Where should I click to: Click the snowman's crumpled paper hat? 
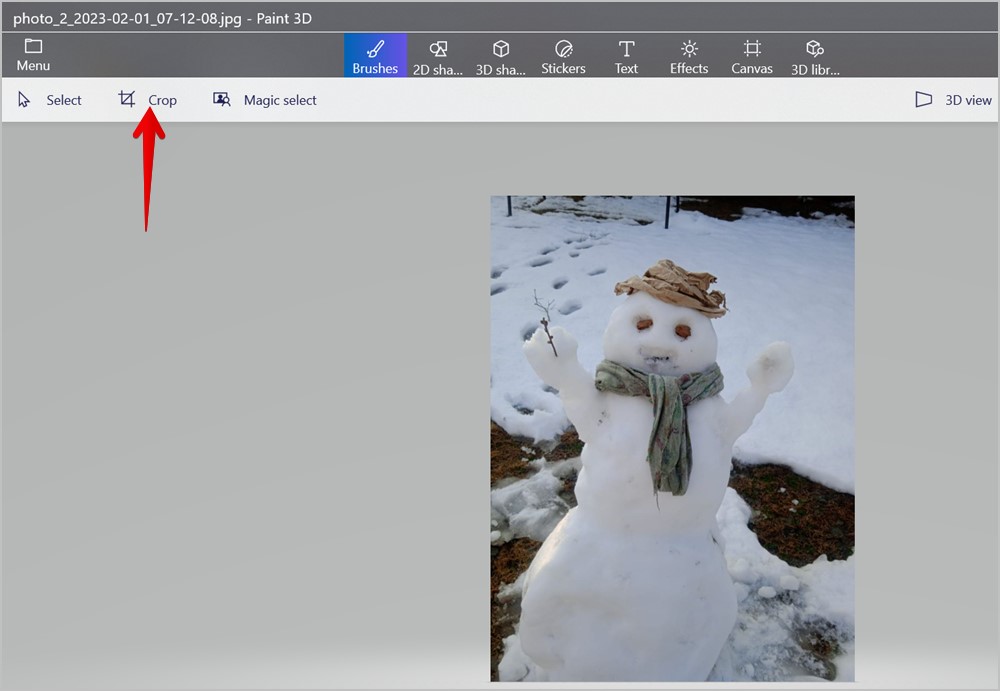[x=671, y=287]
